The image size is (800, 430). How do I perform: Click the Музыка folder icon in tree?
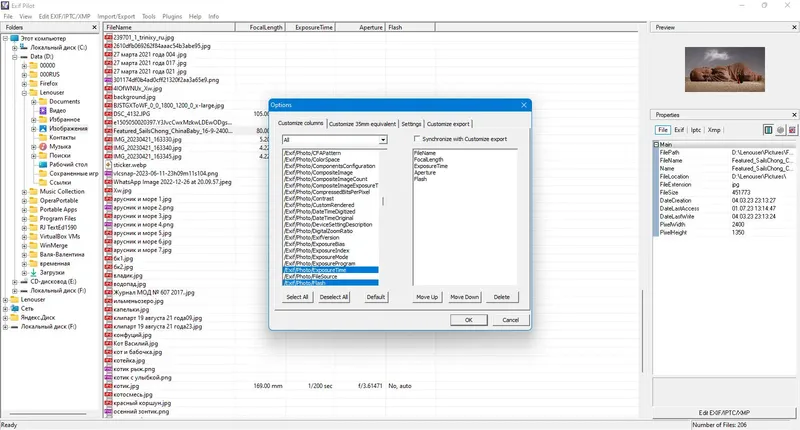point(43,146)
